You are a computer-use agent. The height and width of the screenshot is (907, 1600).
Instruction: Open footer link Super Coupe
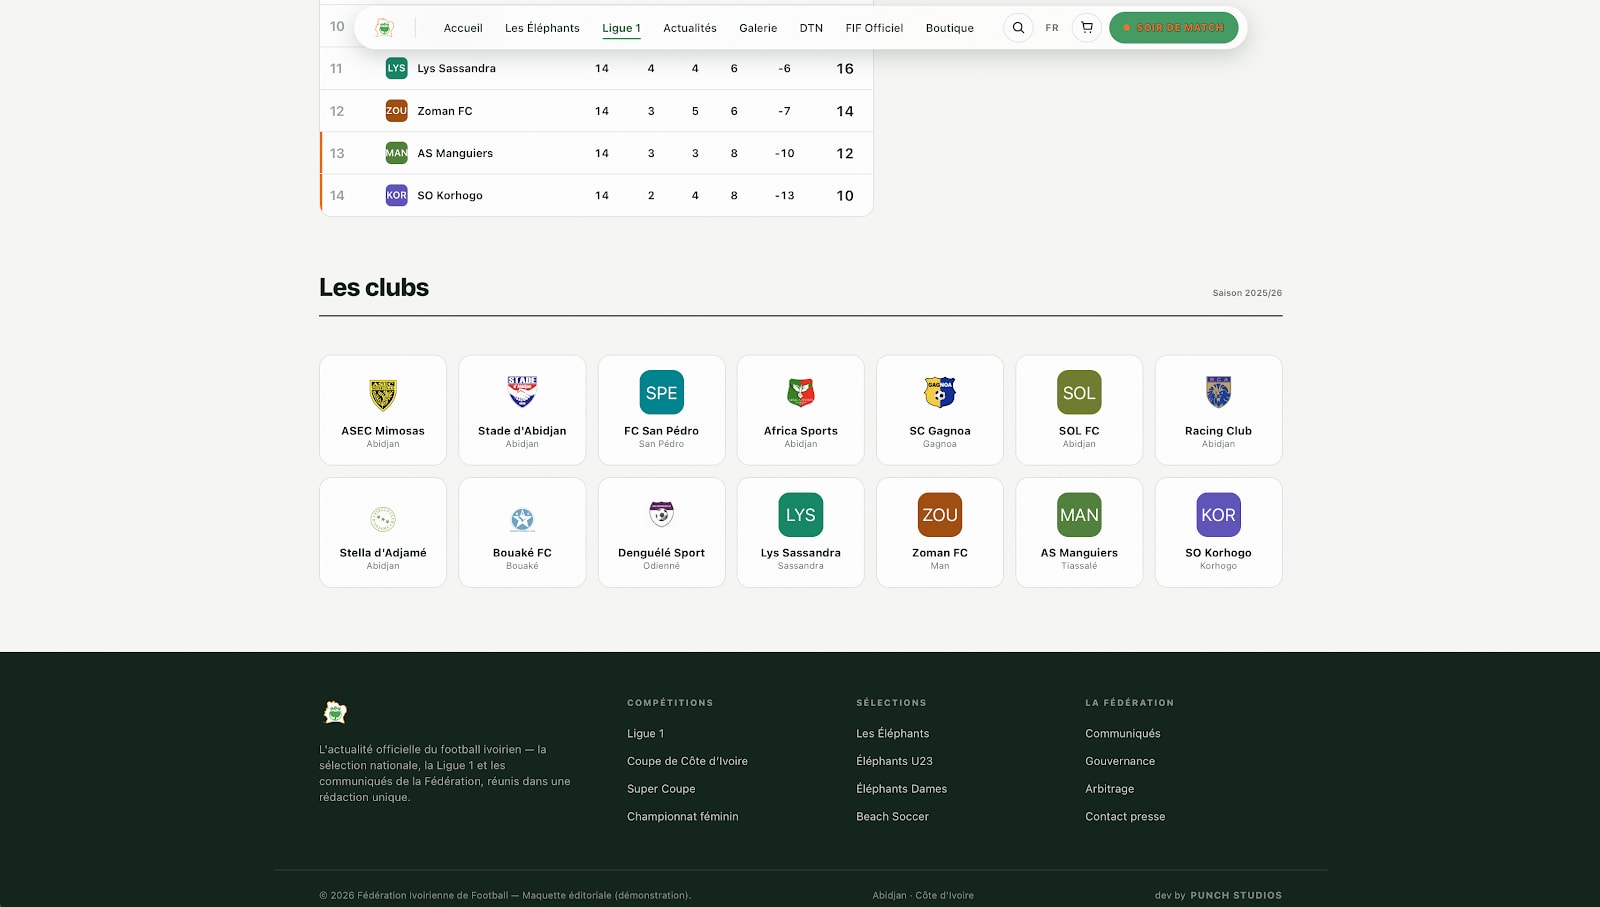click(661, 789)
